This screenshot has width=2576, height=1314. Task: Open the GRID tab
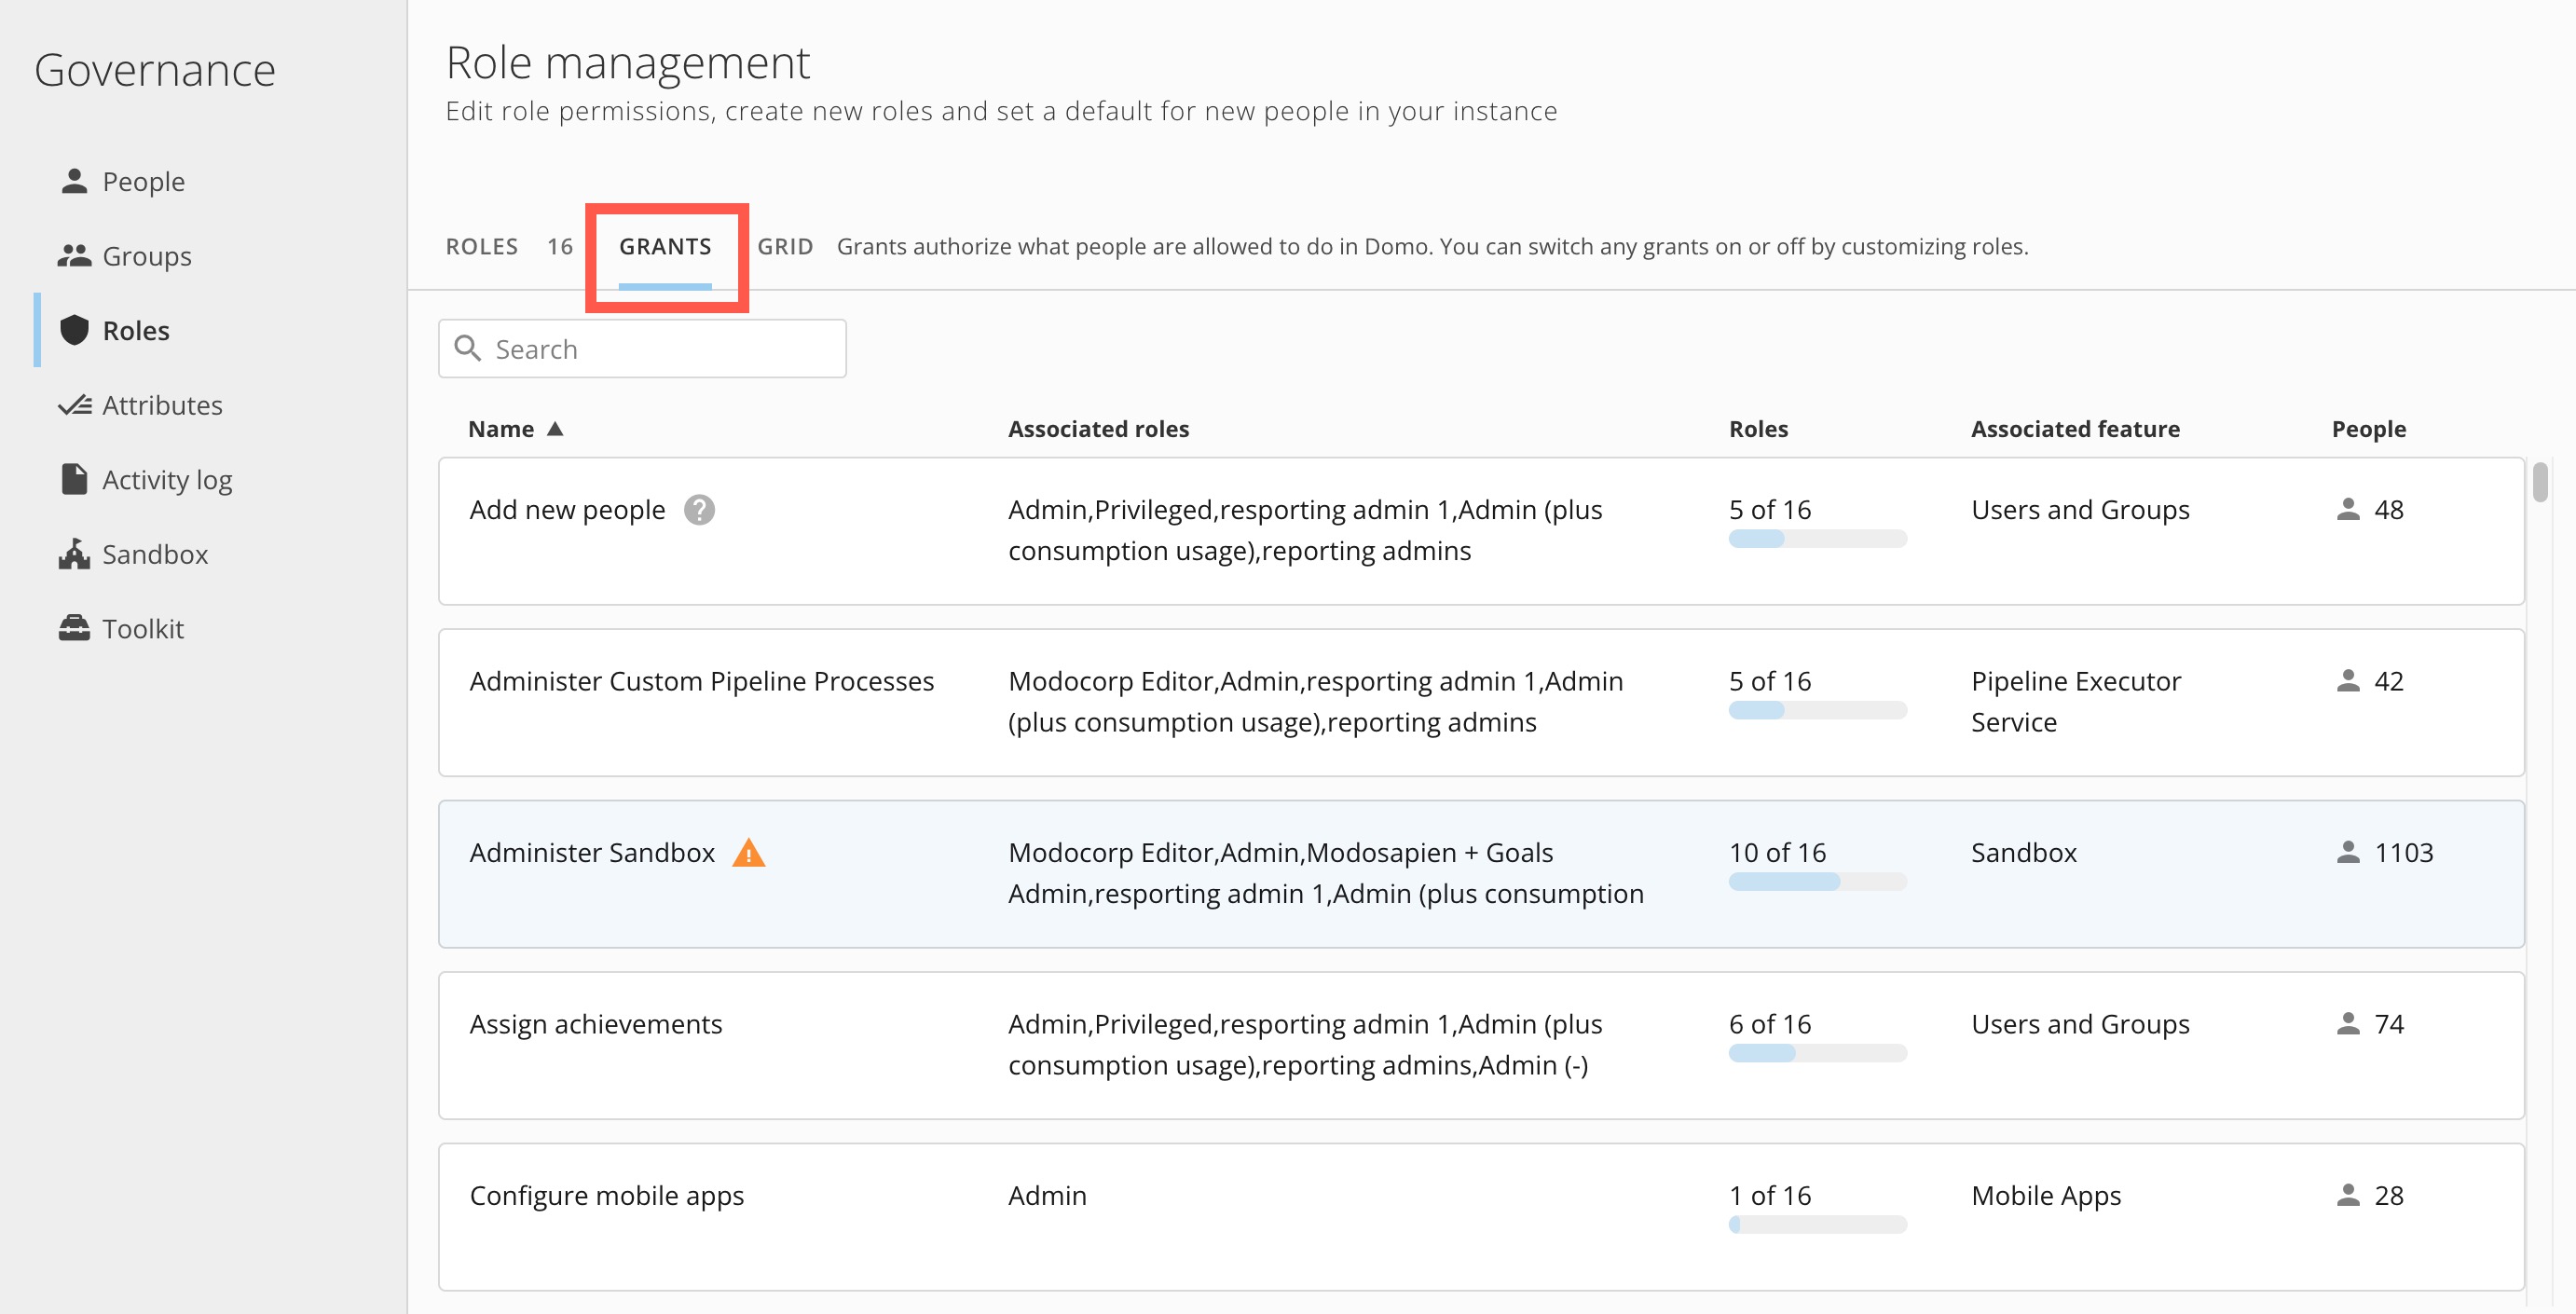[x=785, y=246]
